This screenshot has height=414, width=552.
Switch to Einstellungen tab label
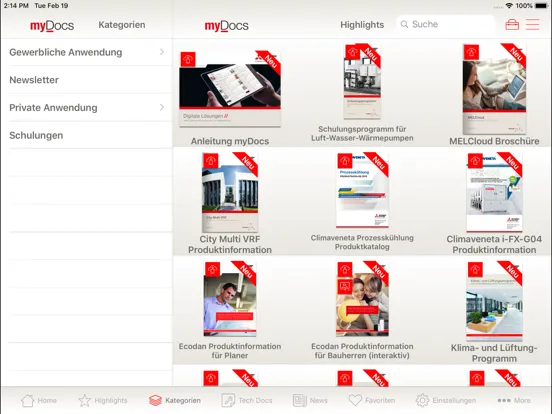(454, 400)
